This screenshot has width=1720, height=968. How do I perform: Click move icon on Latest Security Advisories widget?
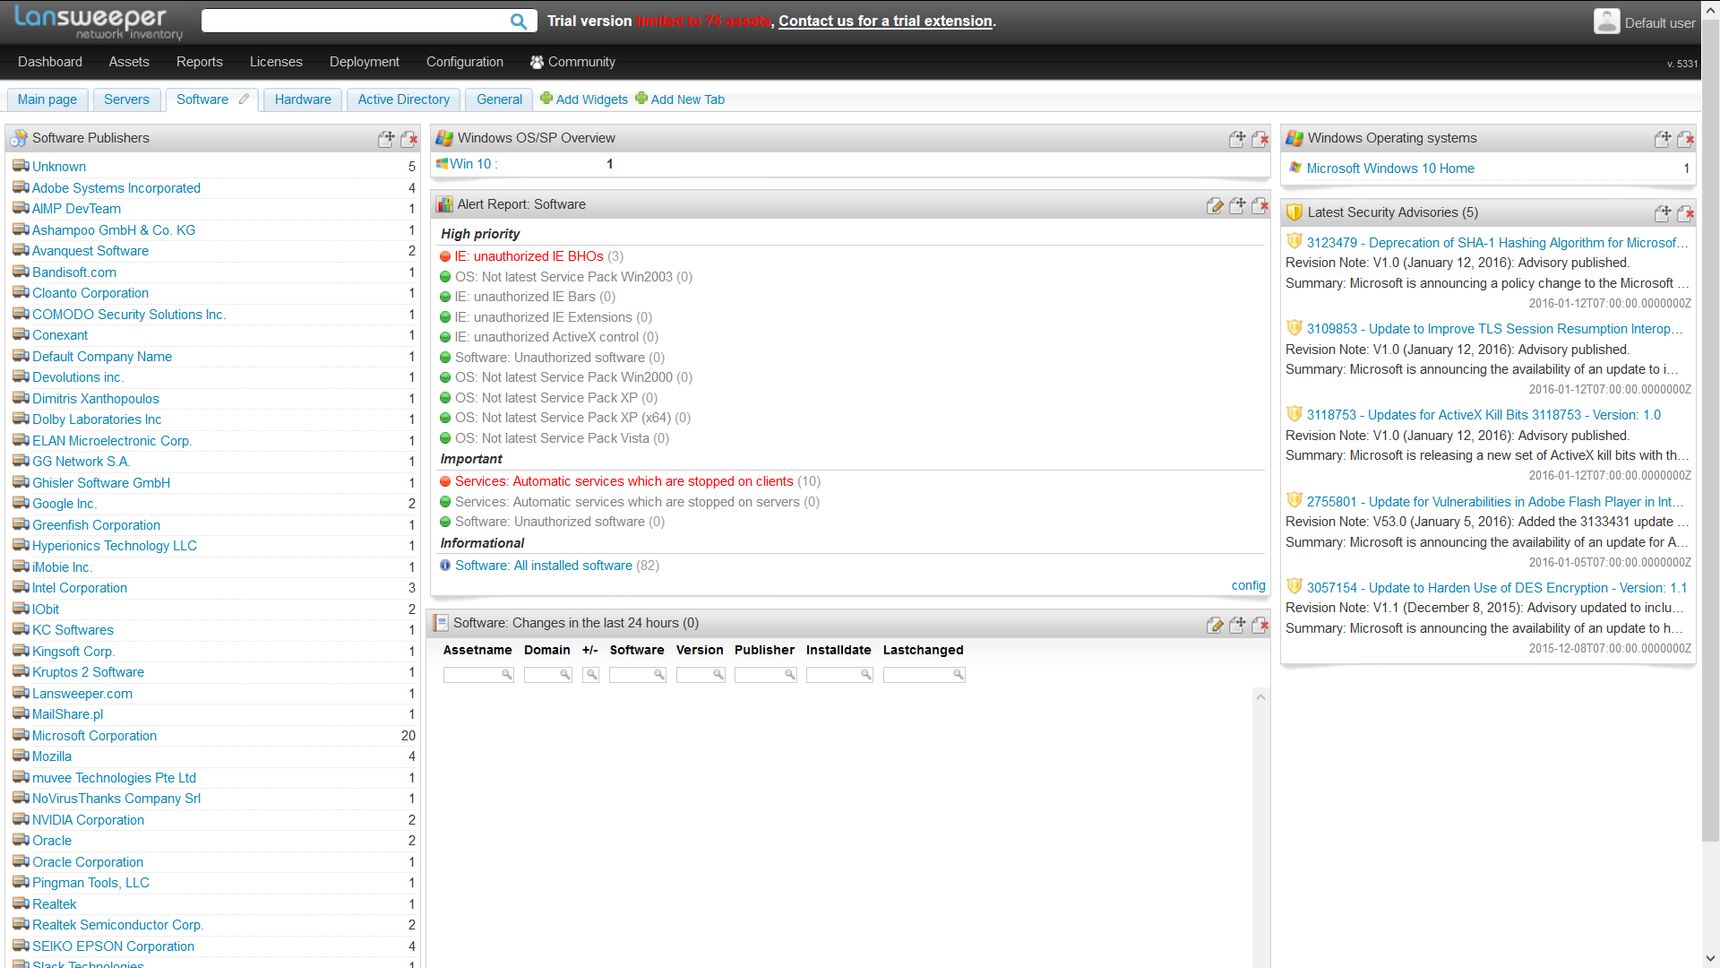[1663, 213]
